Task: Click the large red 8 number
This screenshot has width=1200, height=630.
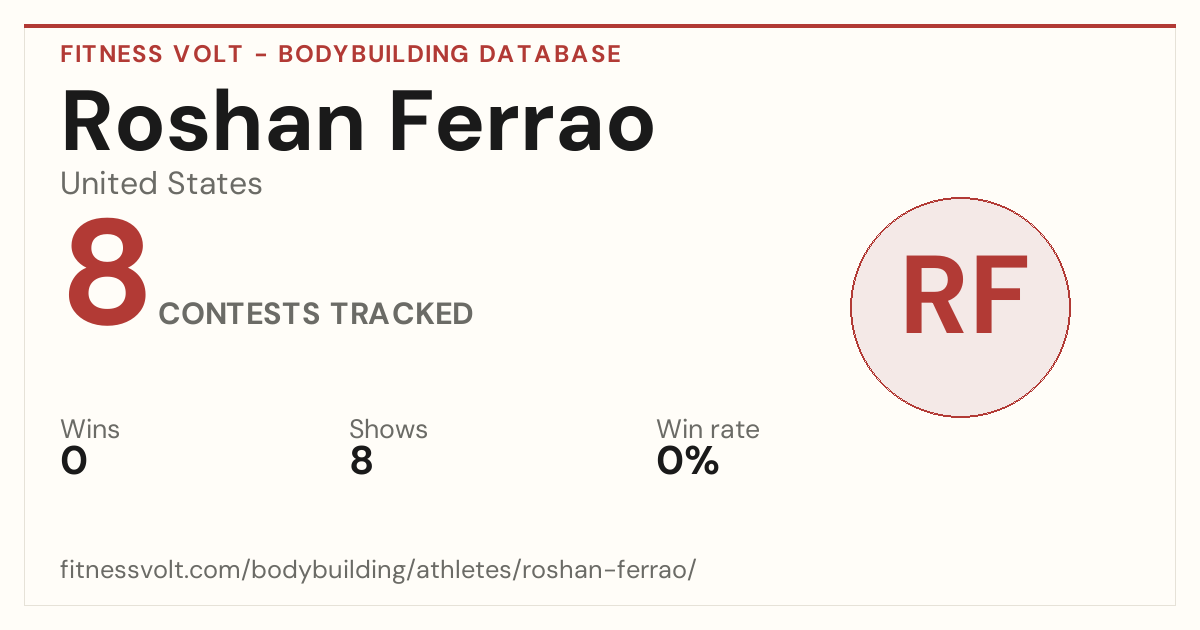Action: (107, 277)
